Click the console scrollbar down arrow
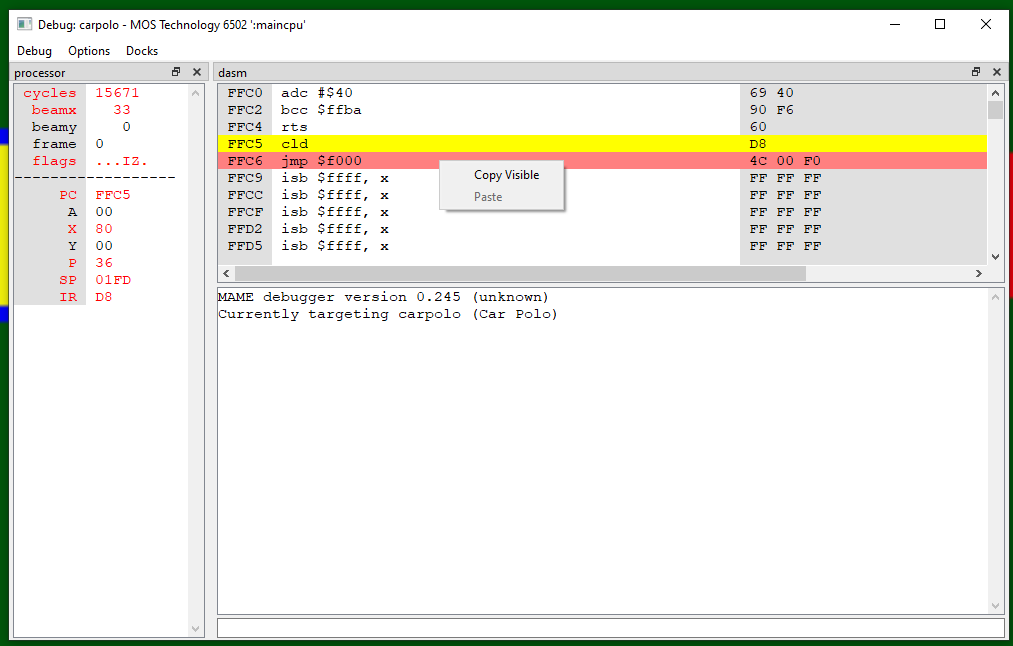Screen dimensions: 1013x646 pos(995,604)
